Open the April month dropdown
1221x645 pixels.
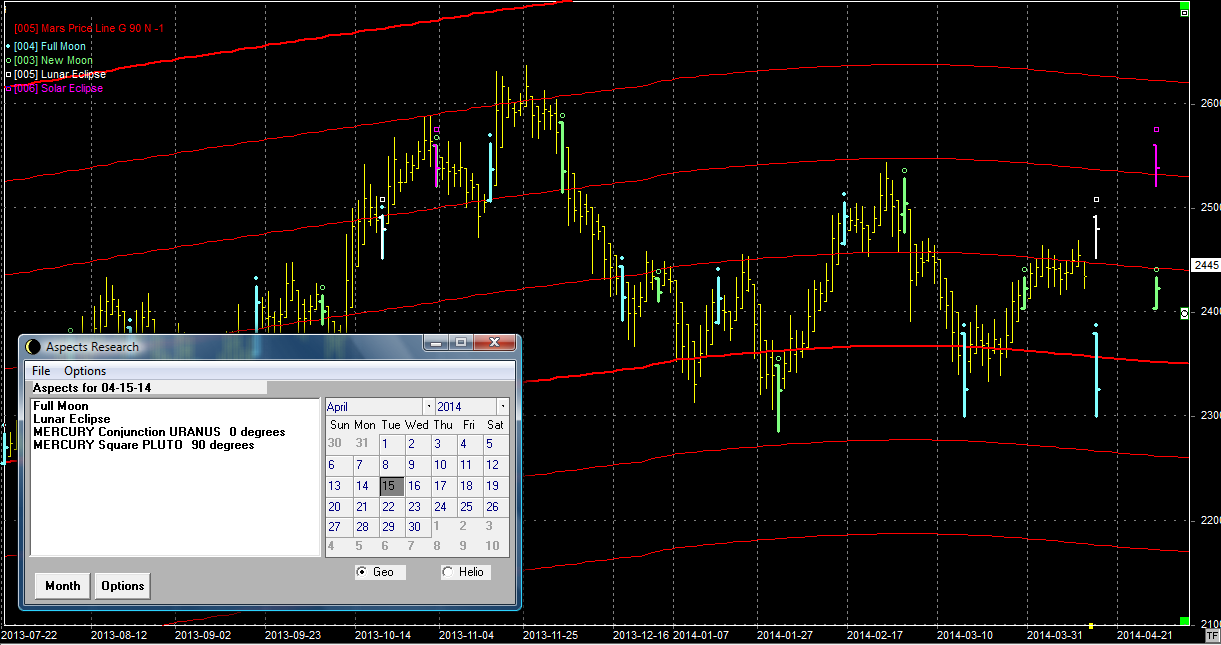[429, 407]
